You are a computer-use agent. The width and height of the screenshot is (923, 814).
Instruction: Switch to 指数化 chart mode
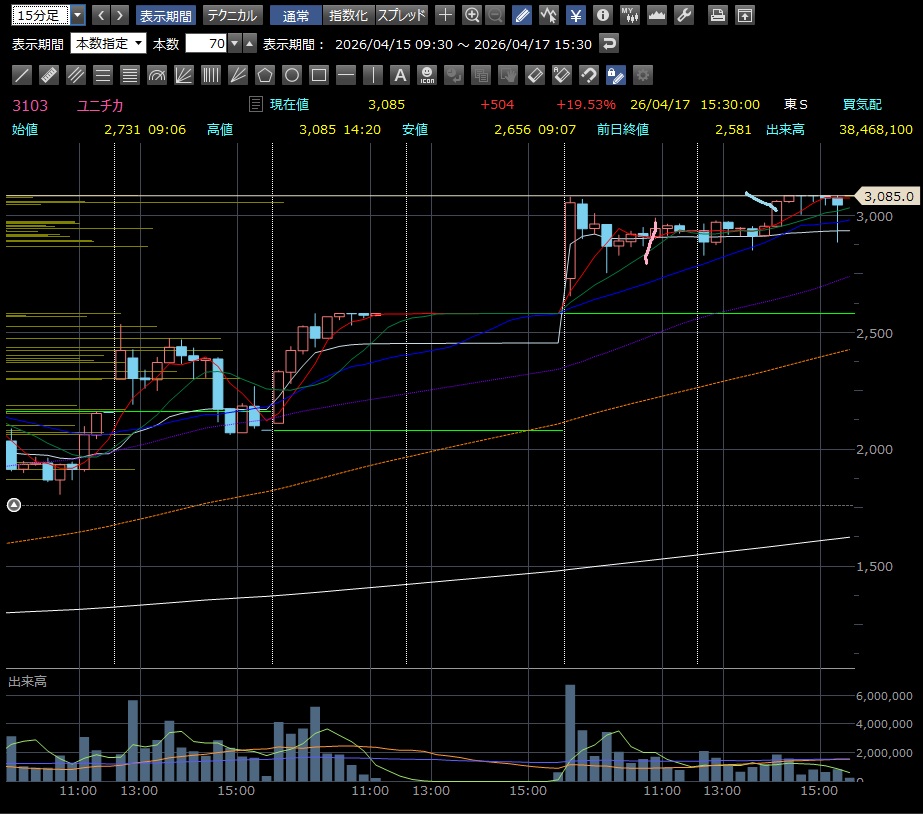click(x=349, y=15)
